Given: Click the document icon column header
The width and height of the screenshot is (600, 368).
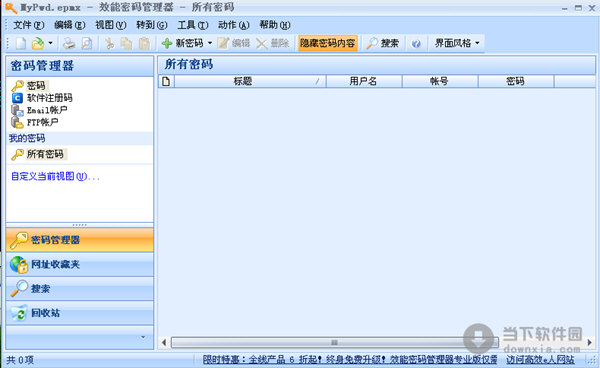Looking at the screenshot, I should (166, 81).
